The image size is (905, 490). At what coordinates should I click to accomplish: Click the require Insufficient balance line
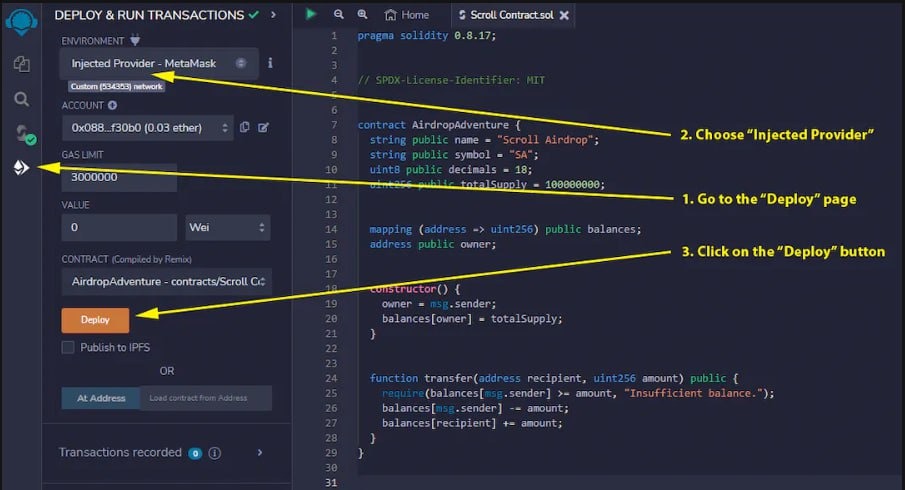pos(578,393)
